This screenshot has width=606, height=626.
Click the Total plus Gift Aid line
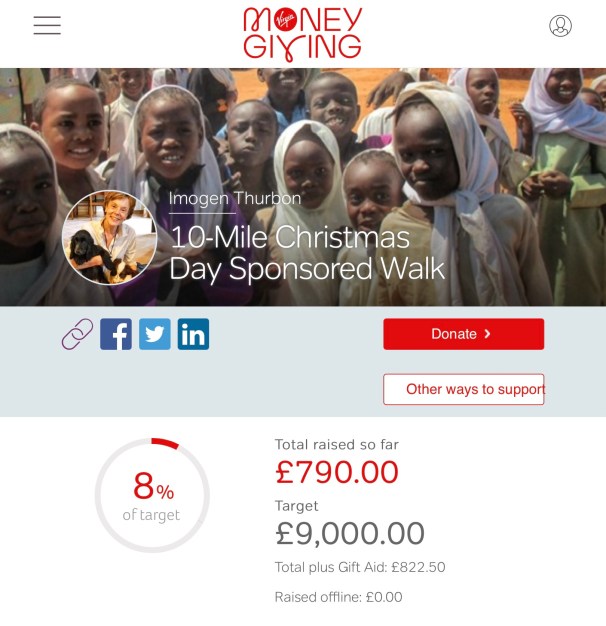360,567
